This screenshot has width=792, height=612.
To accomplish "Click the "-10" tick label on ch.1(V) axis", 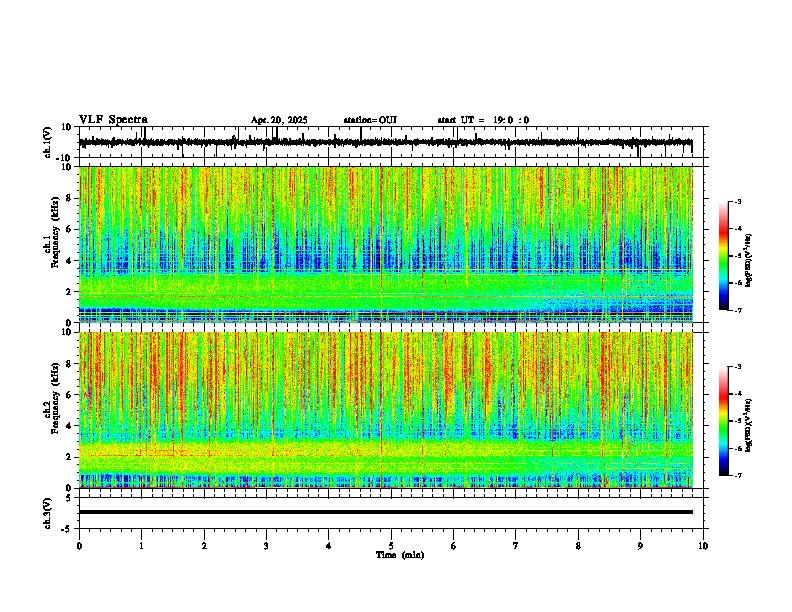I will tap(65, 158).
